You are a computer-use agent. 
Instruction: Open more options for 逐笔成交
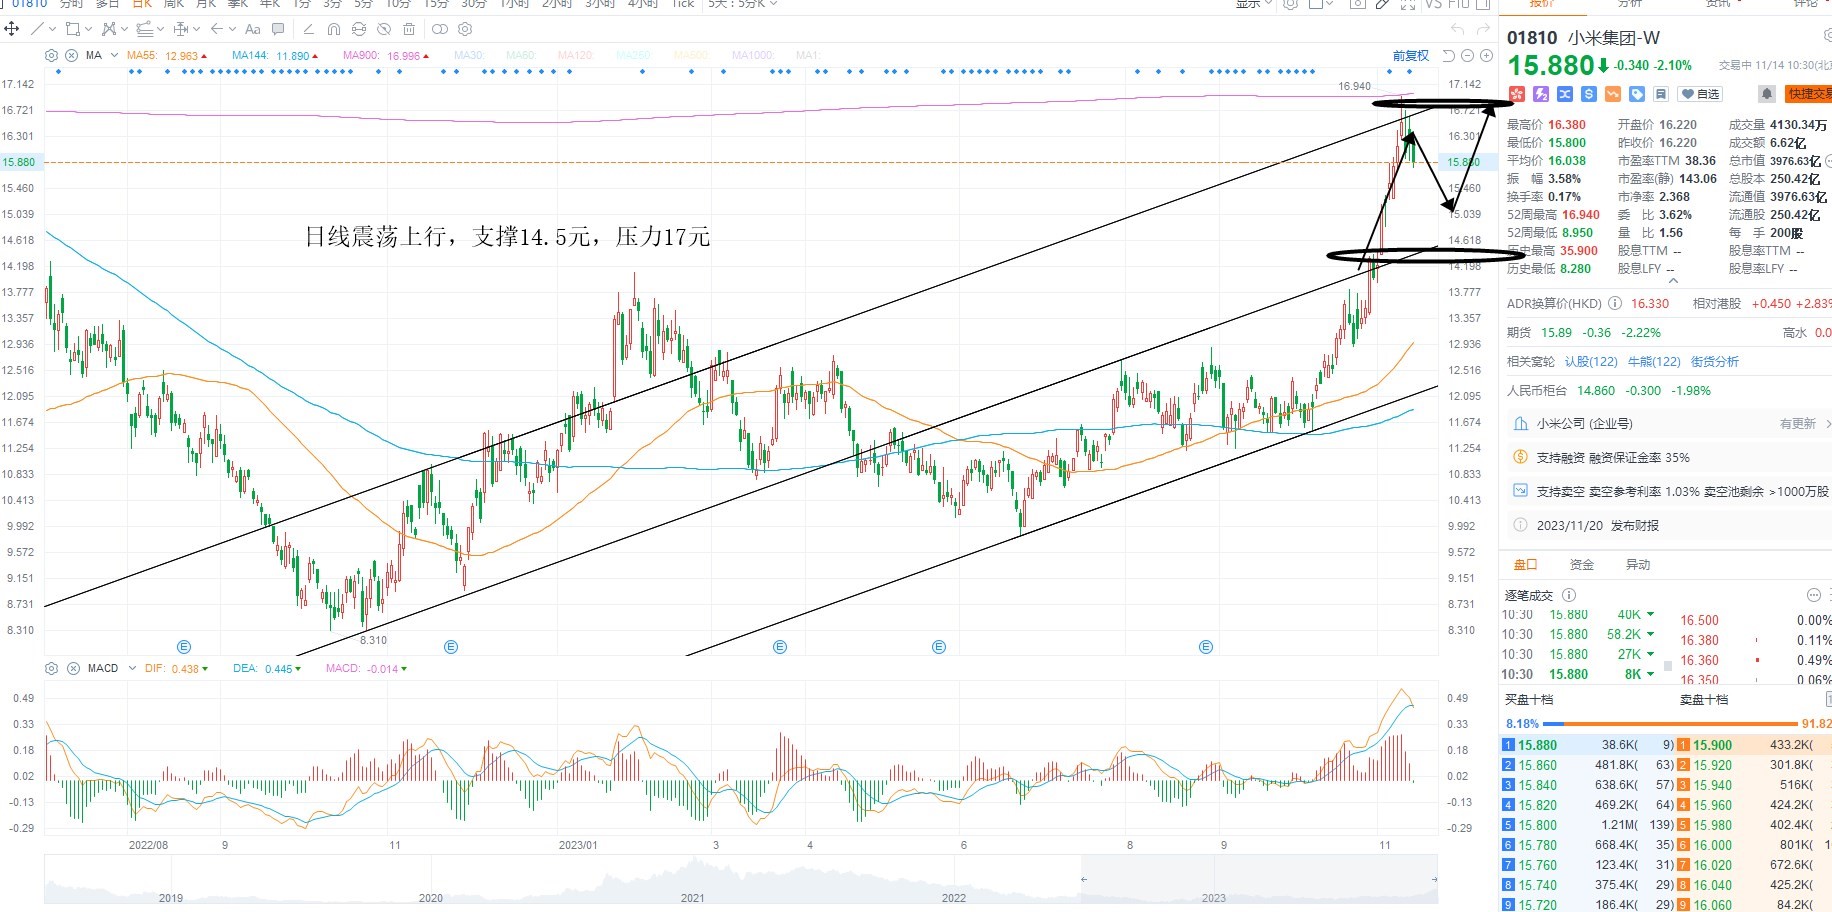[x=1814, y=595]
